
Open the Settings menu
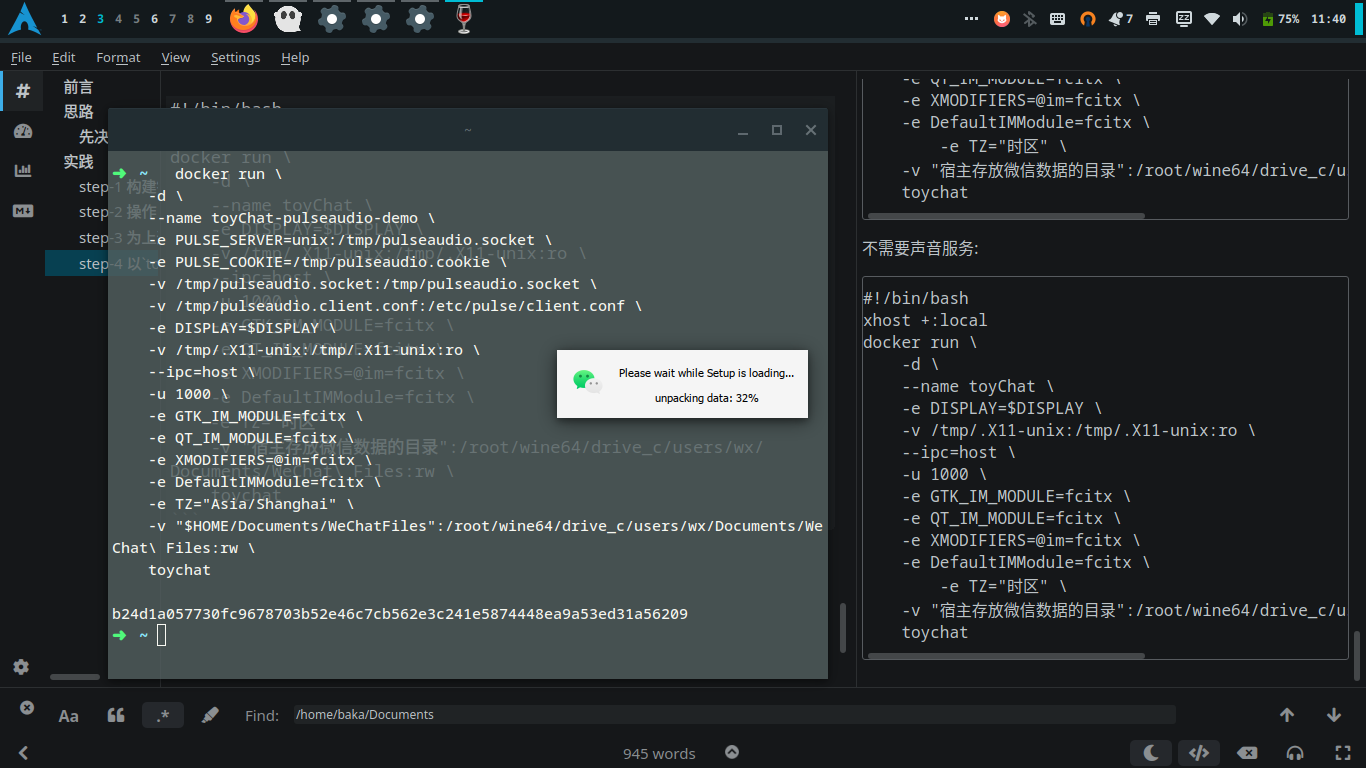pyautogui.click(x=235, y=58)
